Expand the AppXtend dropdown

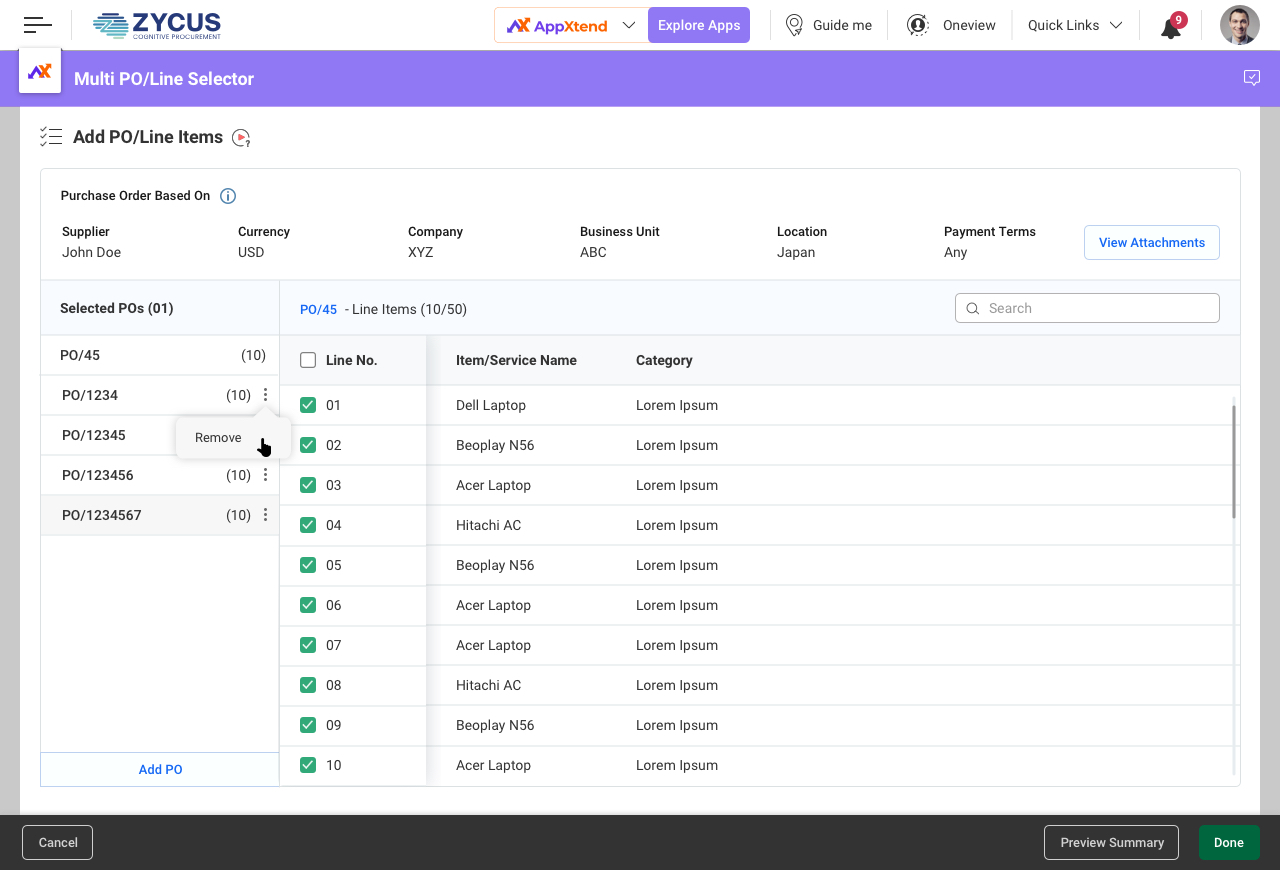[x=629, y=25]
